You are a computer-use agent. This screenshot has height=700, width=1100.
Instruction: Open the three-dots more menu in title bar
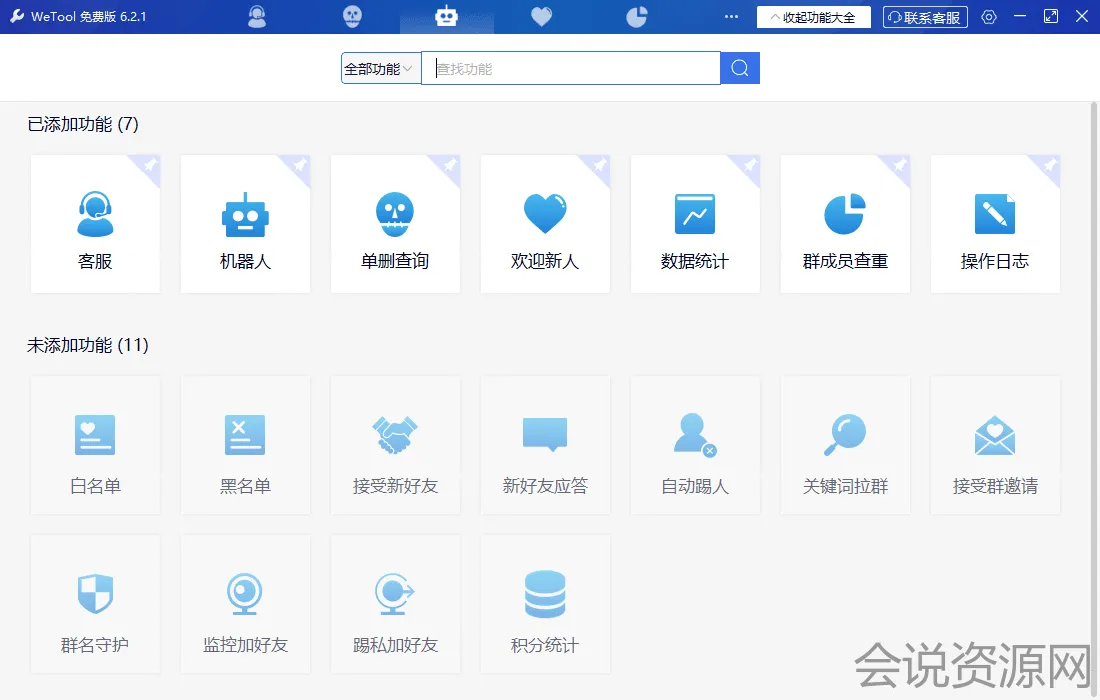731,17
